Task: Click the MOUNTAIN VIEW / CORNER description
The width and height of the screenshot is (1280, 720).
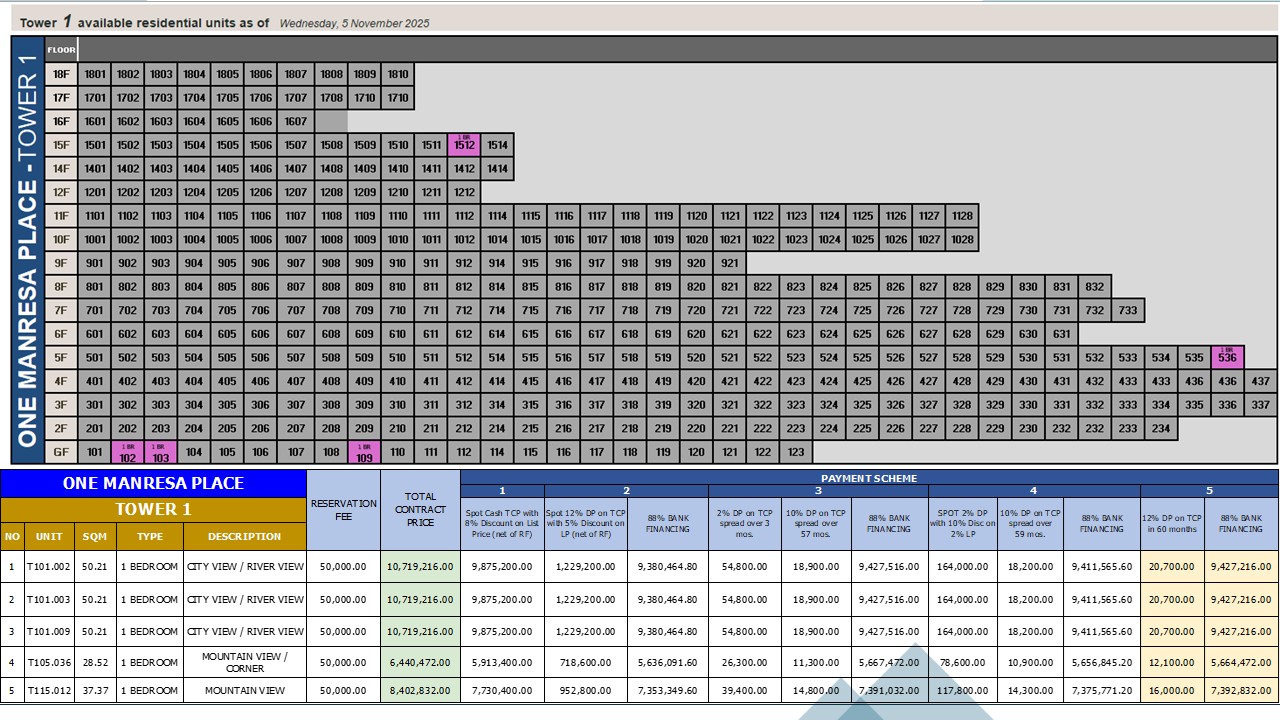Action: (245, 662)
